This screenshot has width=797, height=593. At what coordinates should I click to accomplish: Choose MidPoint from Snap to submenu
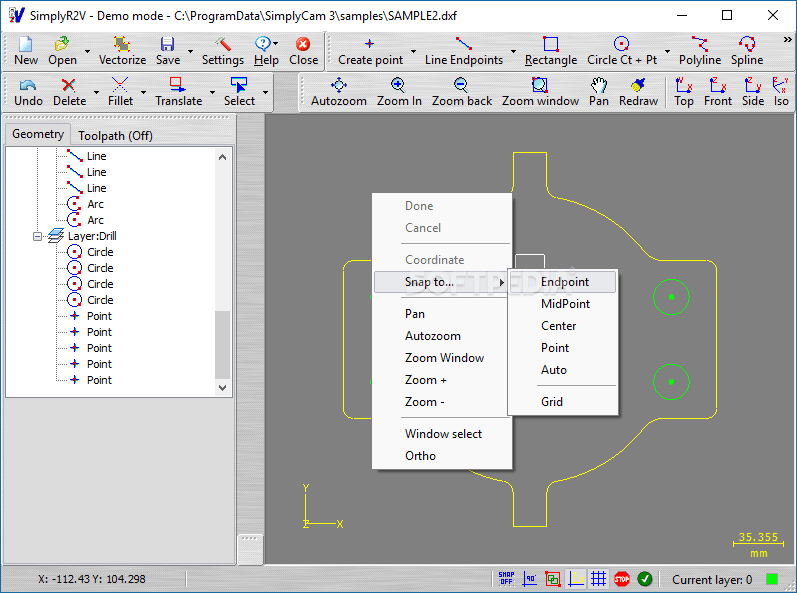point(565,304)
